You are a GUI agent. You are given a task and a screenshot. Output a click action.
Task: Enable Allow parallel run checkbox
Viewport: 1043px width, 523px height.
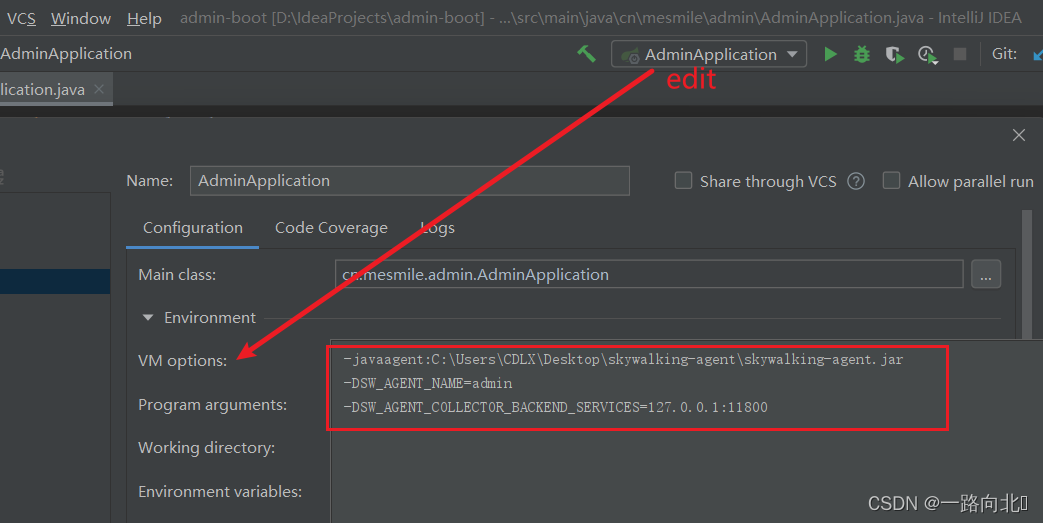(891, 180)
